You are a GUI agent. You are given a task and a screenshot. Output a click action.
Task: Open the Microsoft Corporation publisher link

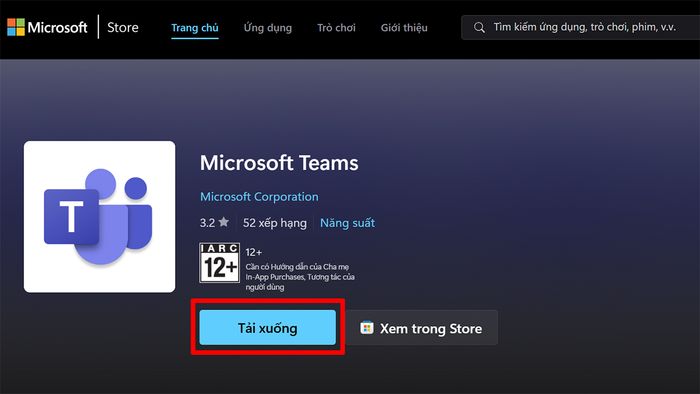(x=259, y=196)
